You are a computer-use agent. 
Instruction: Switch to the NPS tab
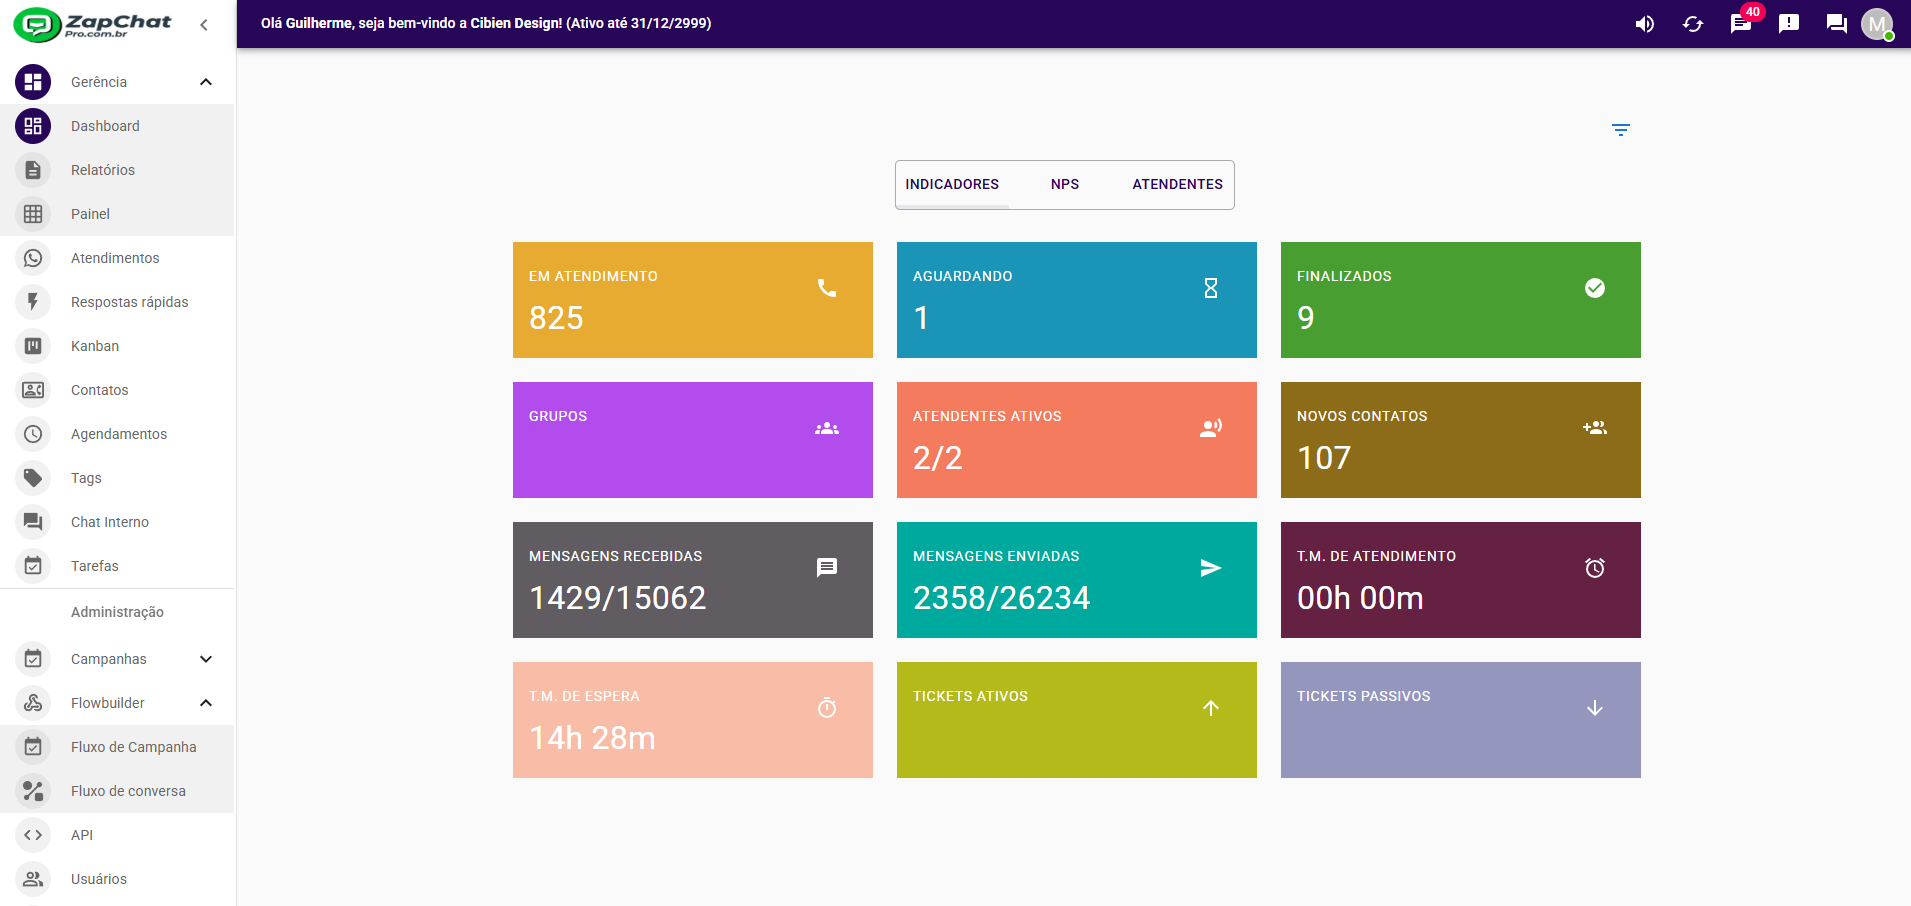tap(1064, 185)
